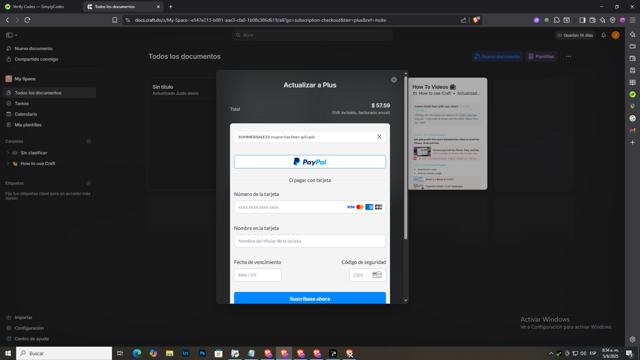Image resolution: width=640 pixels, height=360 pixels.
Task: Click the purple extension icon in toolbar
Action: tap(536, 20)
